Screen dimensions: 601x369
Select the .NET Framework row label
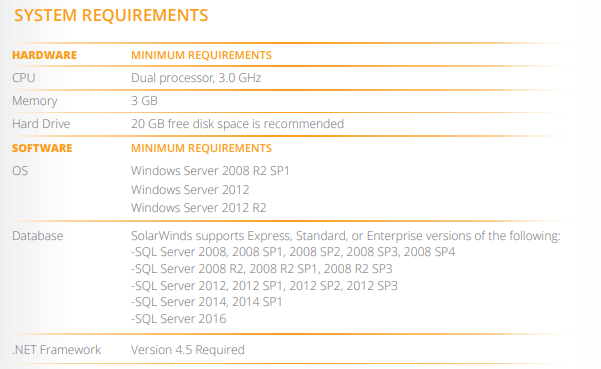tap(57, 350)
